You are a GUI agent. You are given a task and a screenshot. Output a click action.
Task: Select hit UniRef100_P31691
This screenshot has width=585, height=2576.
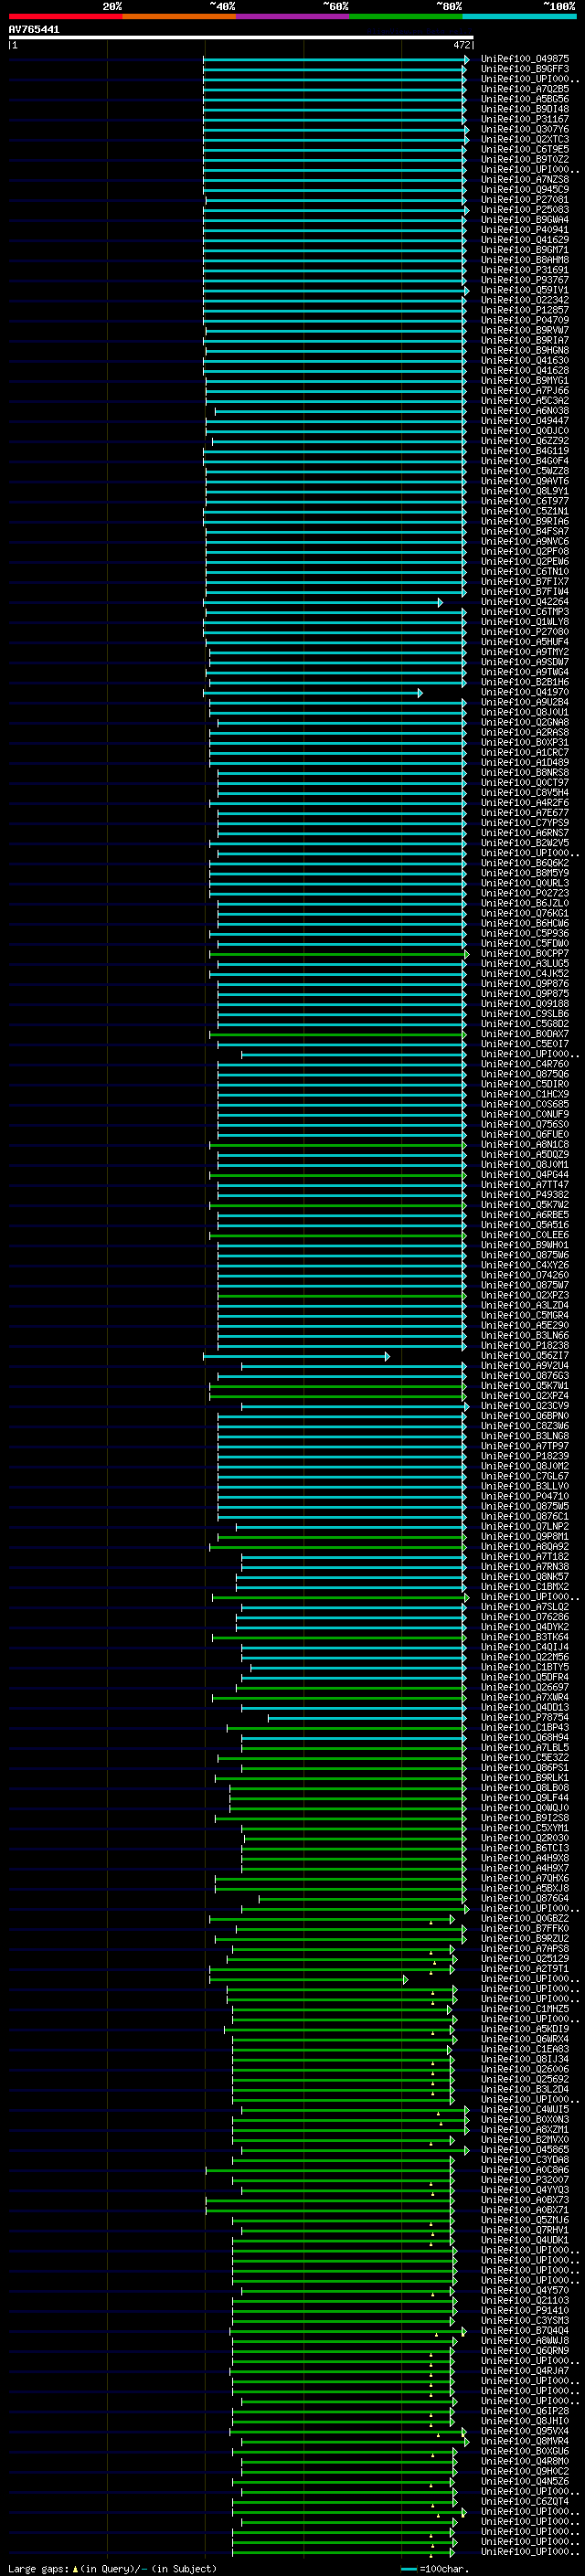[525, 270]
